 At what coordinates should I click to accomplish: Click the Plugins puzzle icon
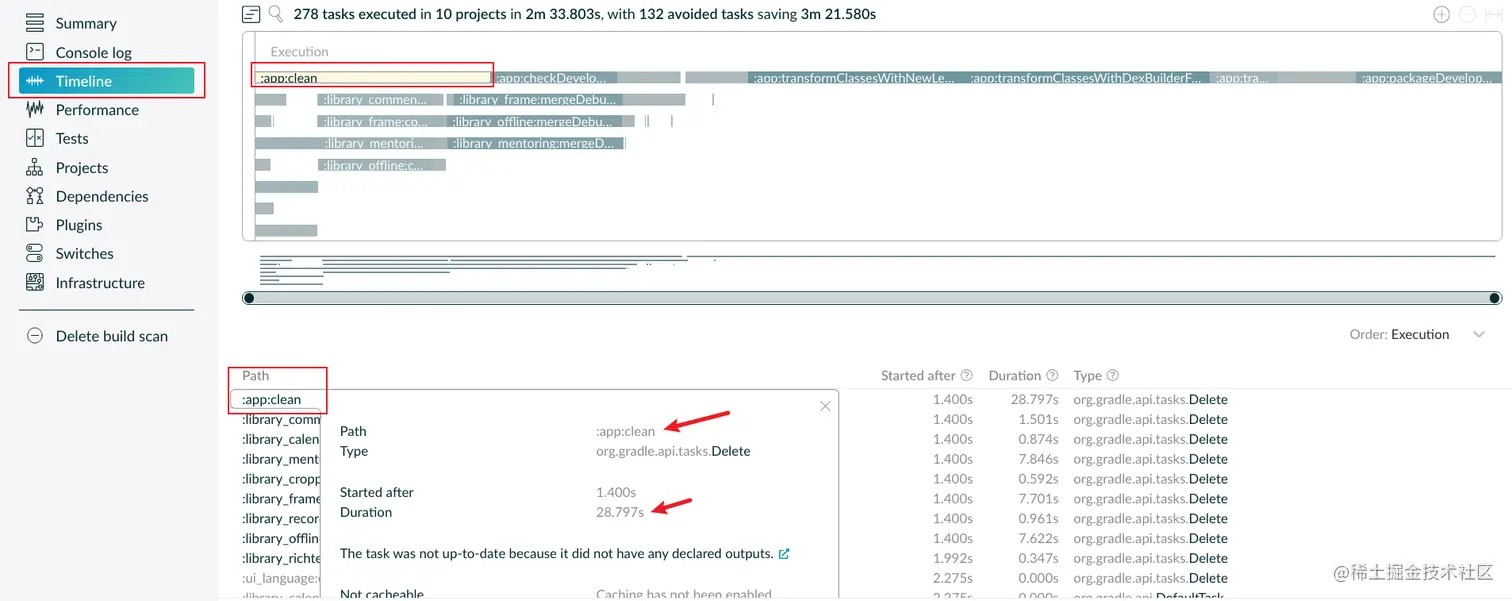(35, 225)
